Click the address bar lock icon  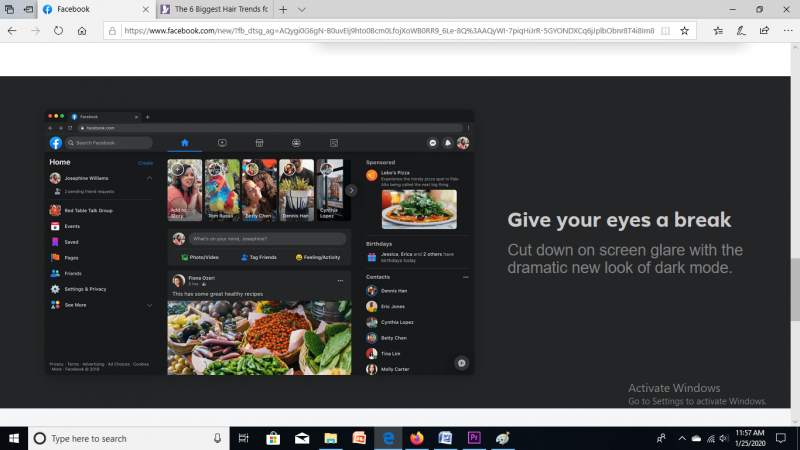pyautogui.click(x=112, y=31)
